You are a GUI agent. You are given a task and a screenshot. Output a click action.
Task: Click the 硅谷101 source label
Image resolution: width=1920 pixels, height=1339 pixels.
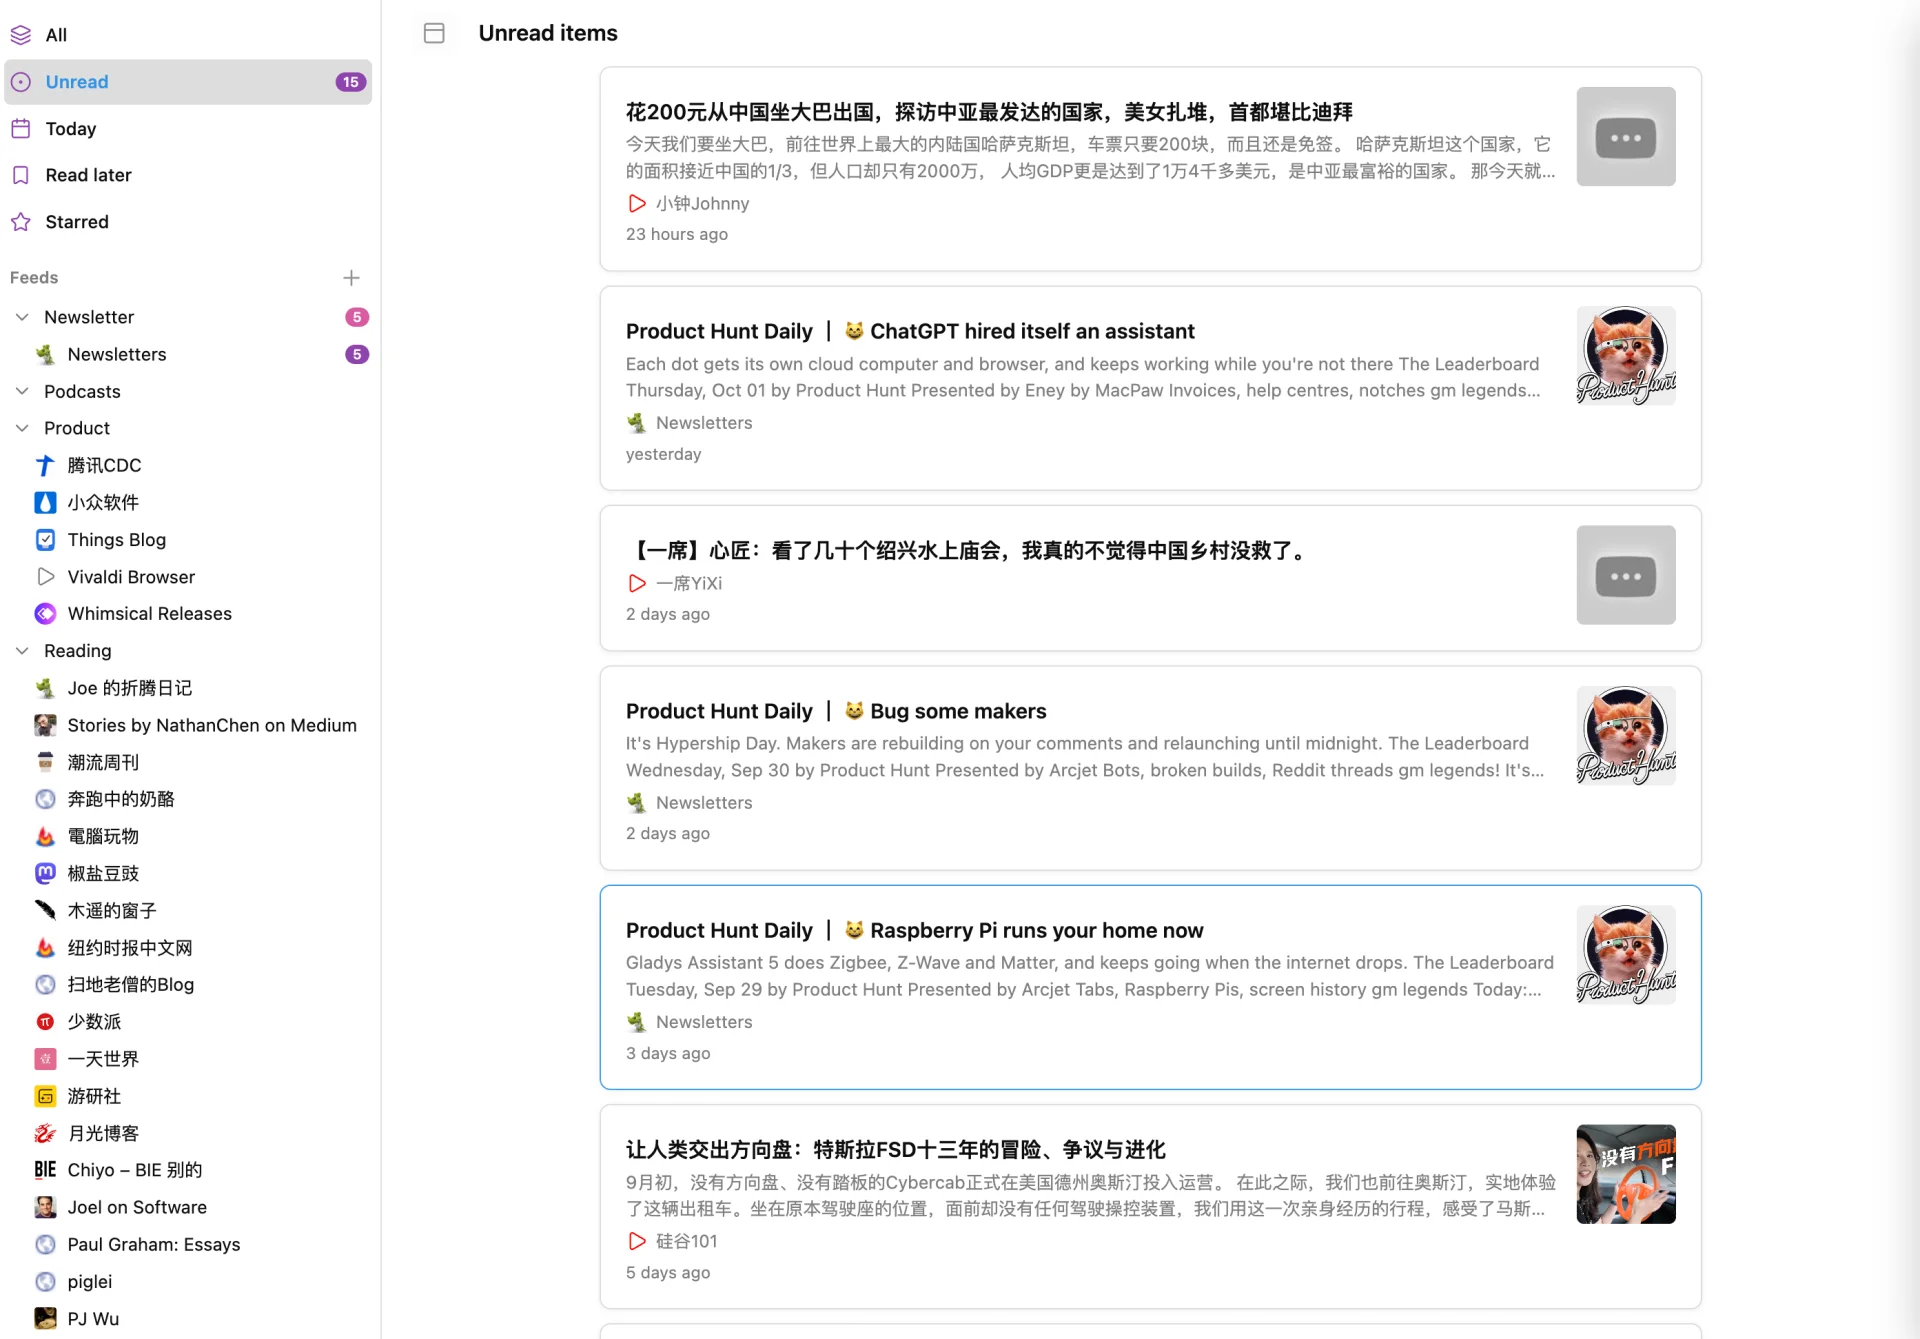[686, 1241]
